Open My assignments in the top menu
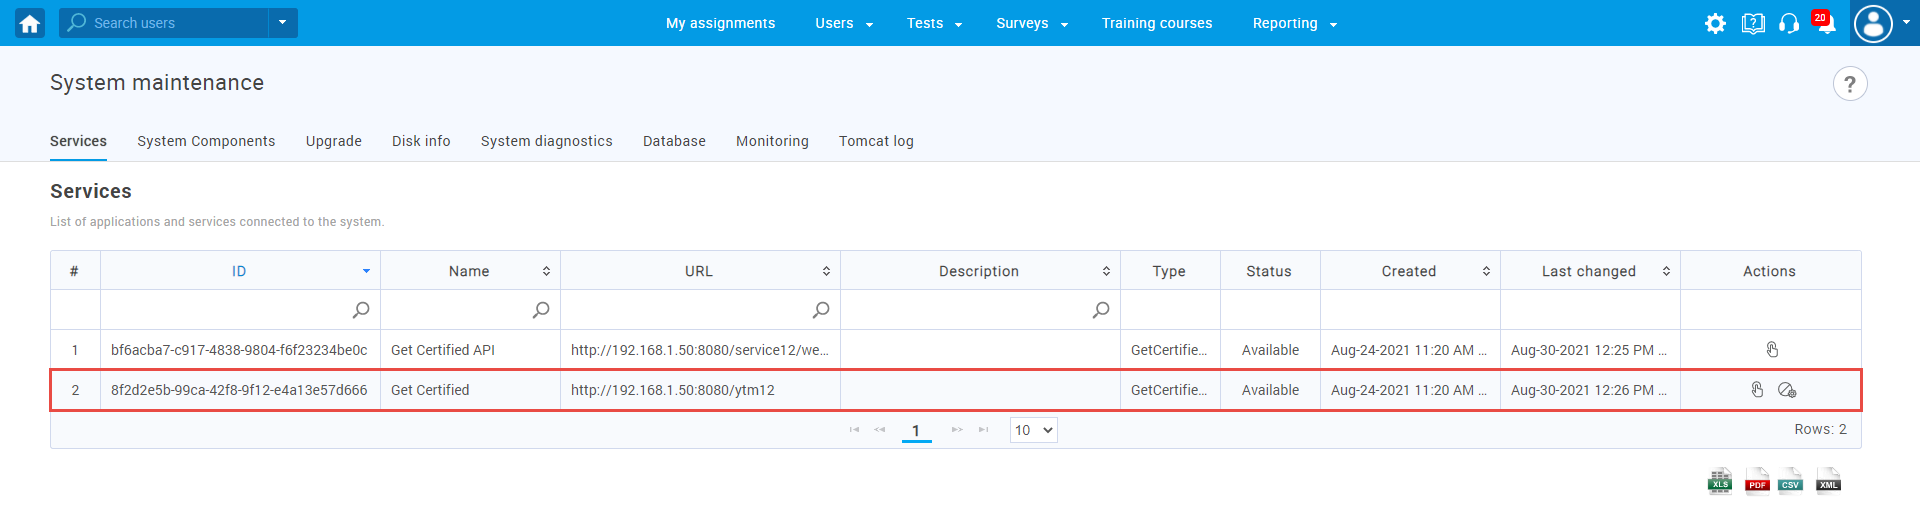This screenshot has height=521, width=1920. click(x=720, y=23)
